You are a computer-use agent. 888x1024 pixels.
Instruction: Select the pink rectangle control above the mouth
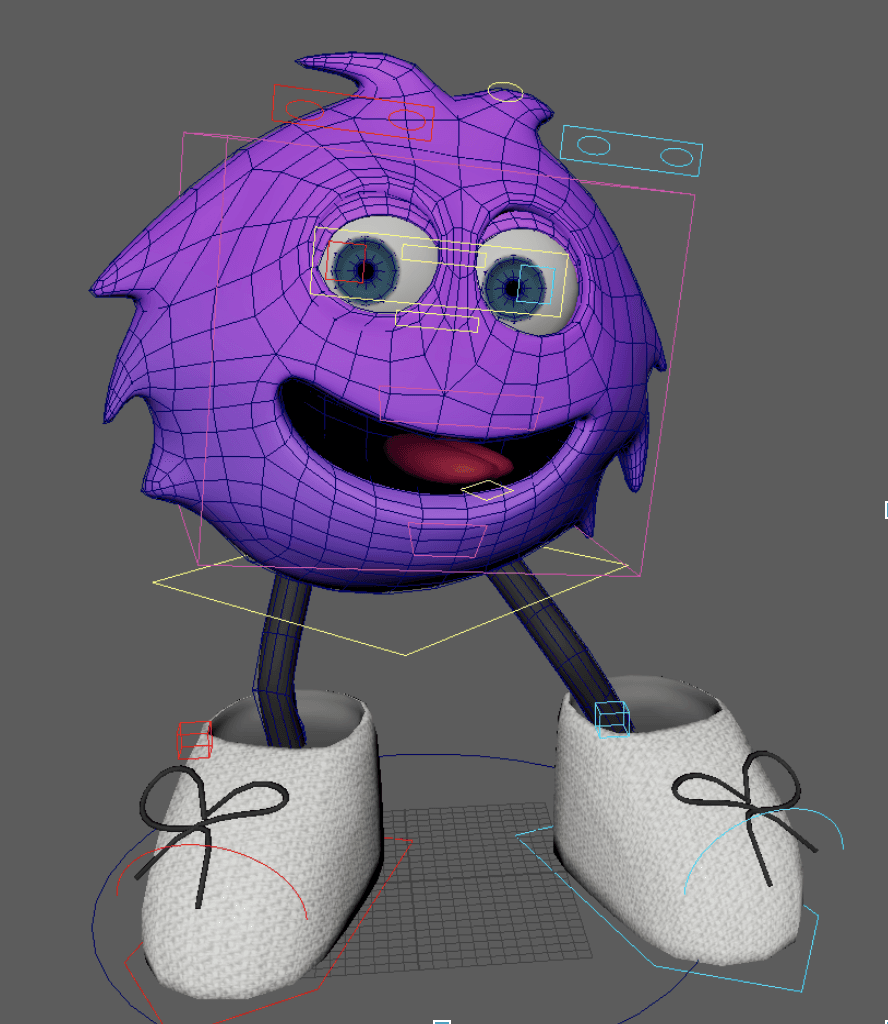click(460, 408)
